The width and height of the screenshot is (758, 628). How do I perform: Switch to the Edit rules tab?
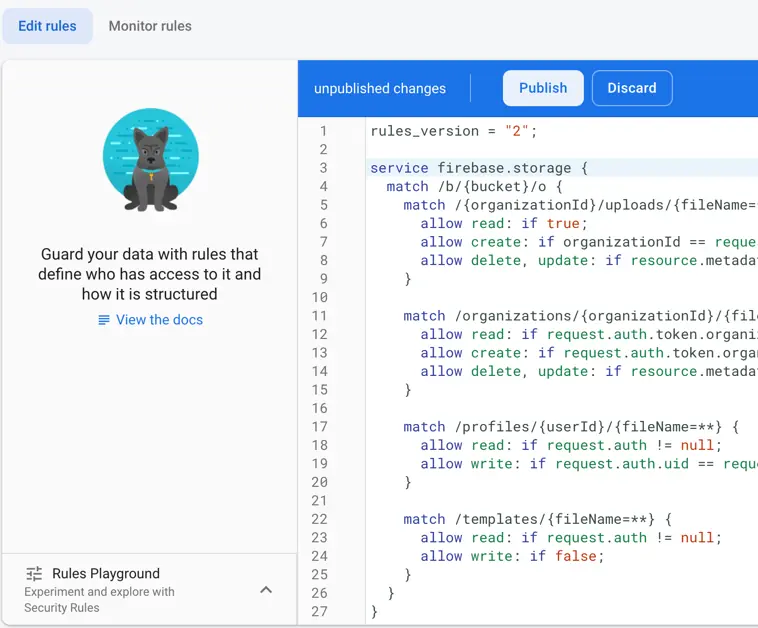[x=47, y=26]
